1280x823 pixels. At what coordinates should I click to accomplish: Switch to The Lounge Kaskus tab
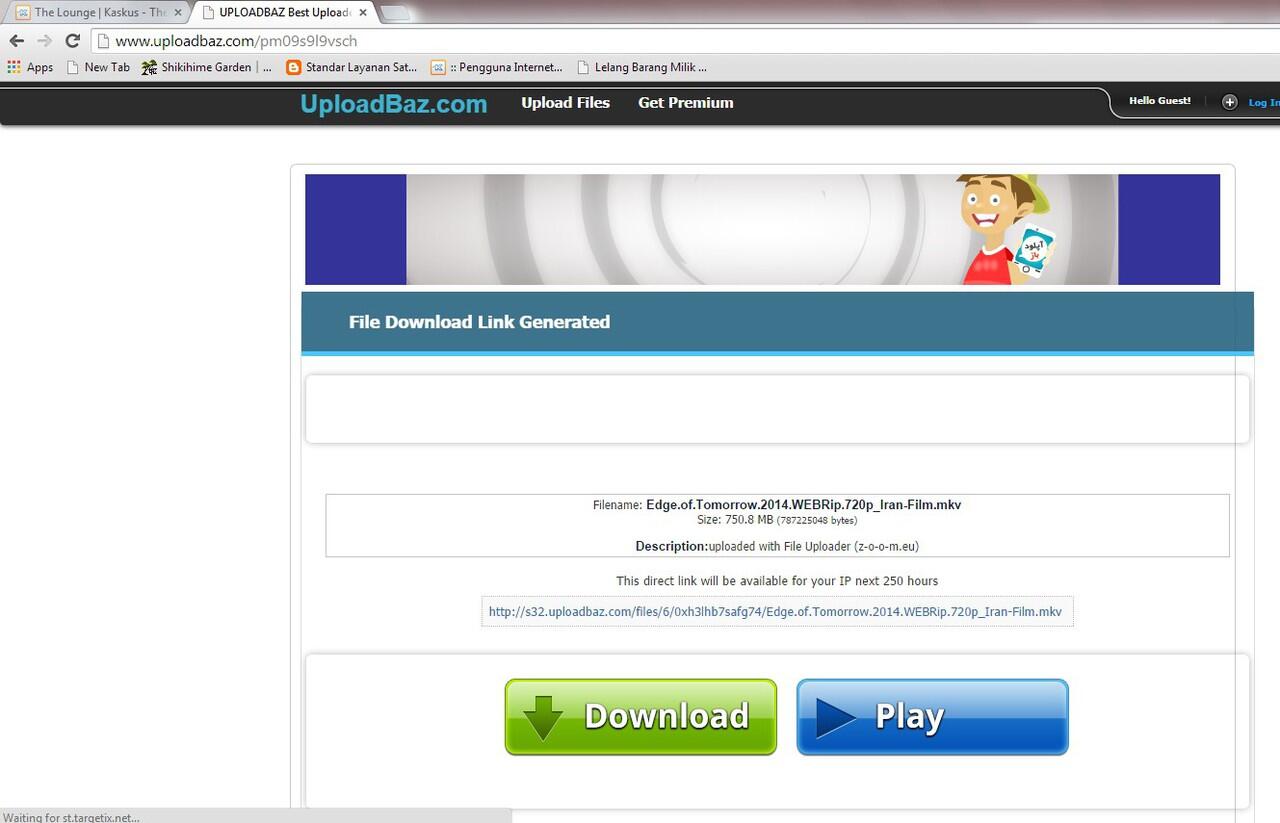98,13
